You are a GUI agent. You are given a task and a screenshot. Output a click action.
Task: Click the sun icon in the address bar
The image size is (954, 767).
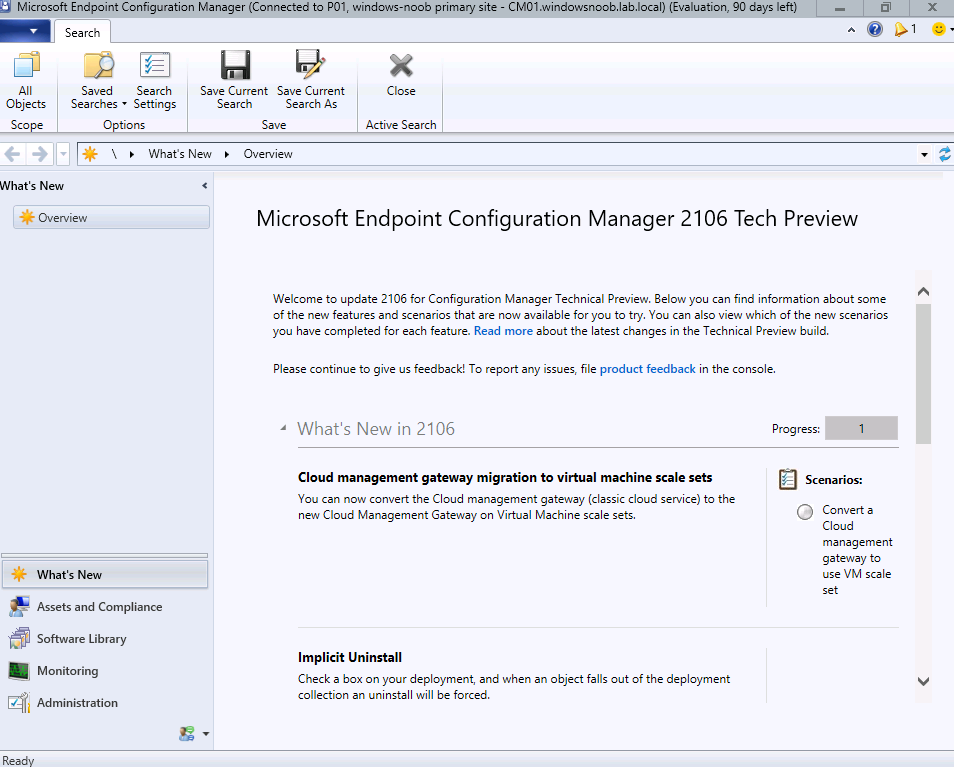(x=90, y=154)
